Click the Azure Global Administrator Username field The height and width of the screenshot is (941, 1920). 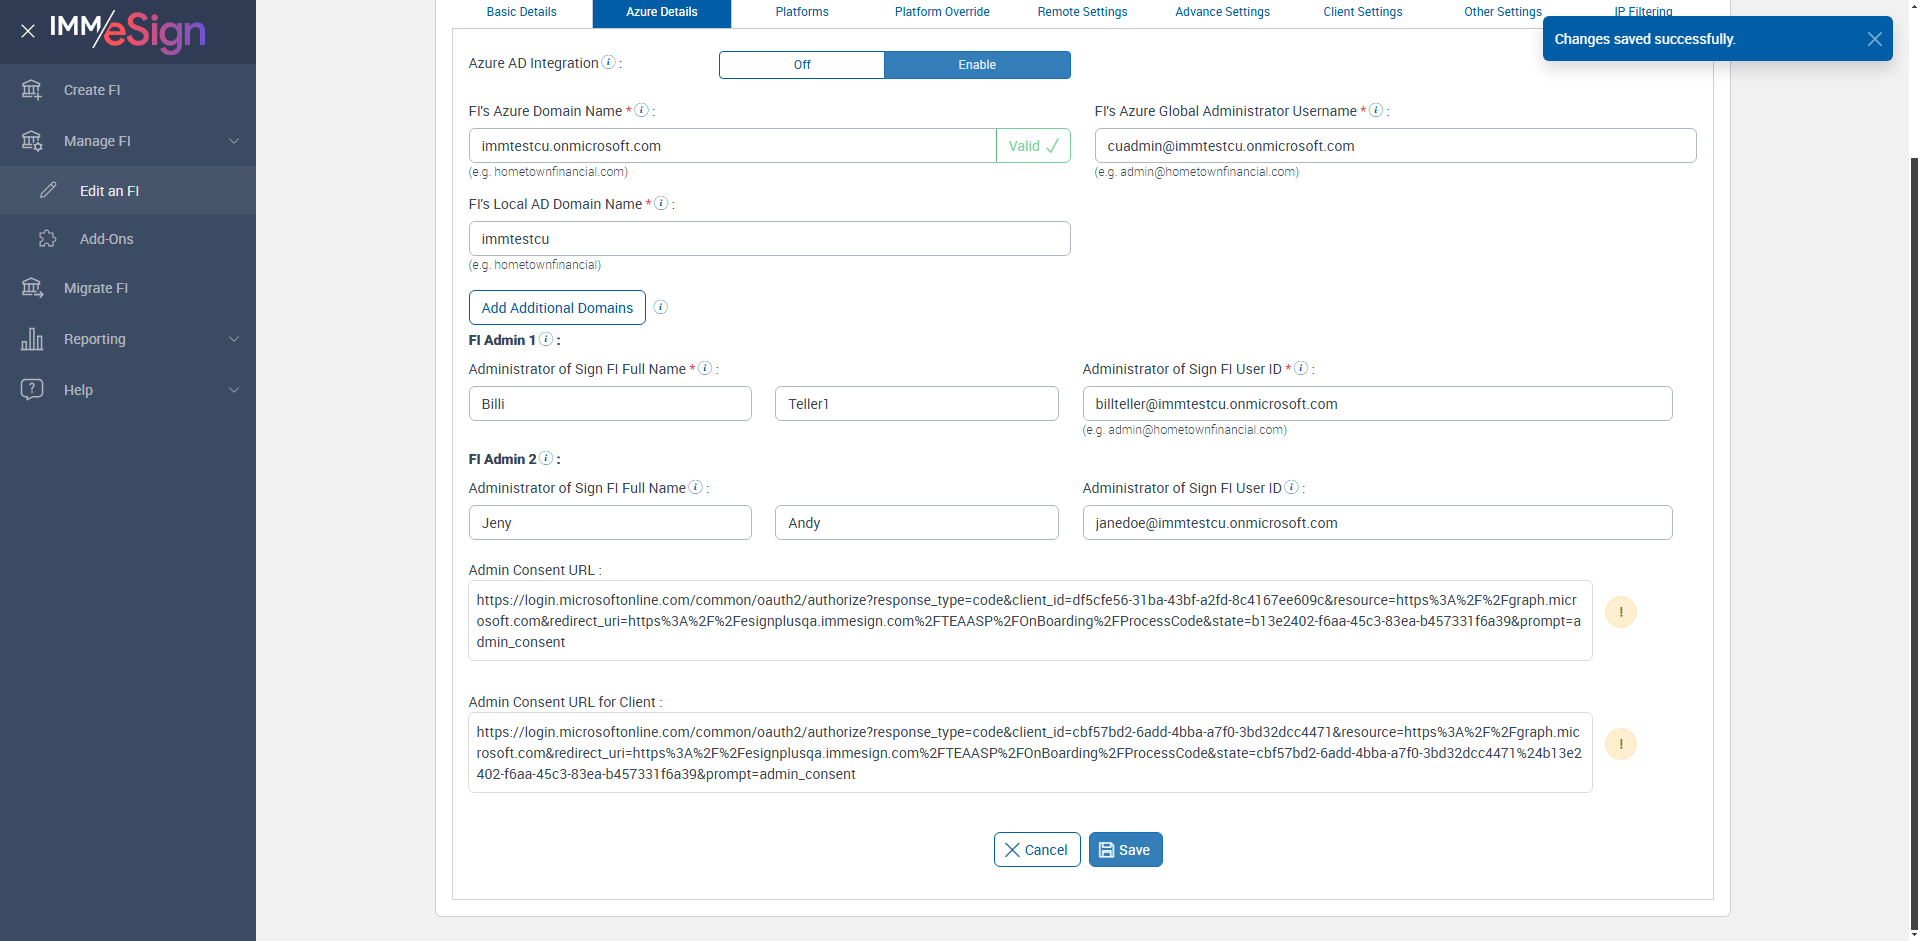coord(1395,146)
